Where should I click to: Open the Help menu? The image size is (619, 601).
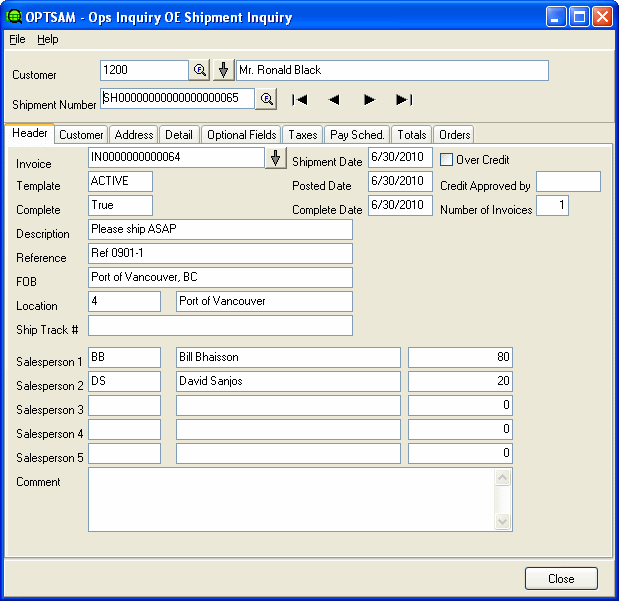click(x=48, y=39)
